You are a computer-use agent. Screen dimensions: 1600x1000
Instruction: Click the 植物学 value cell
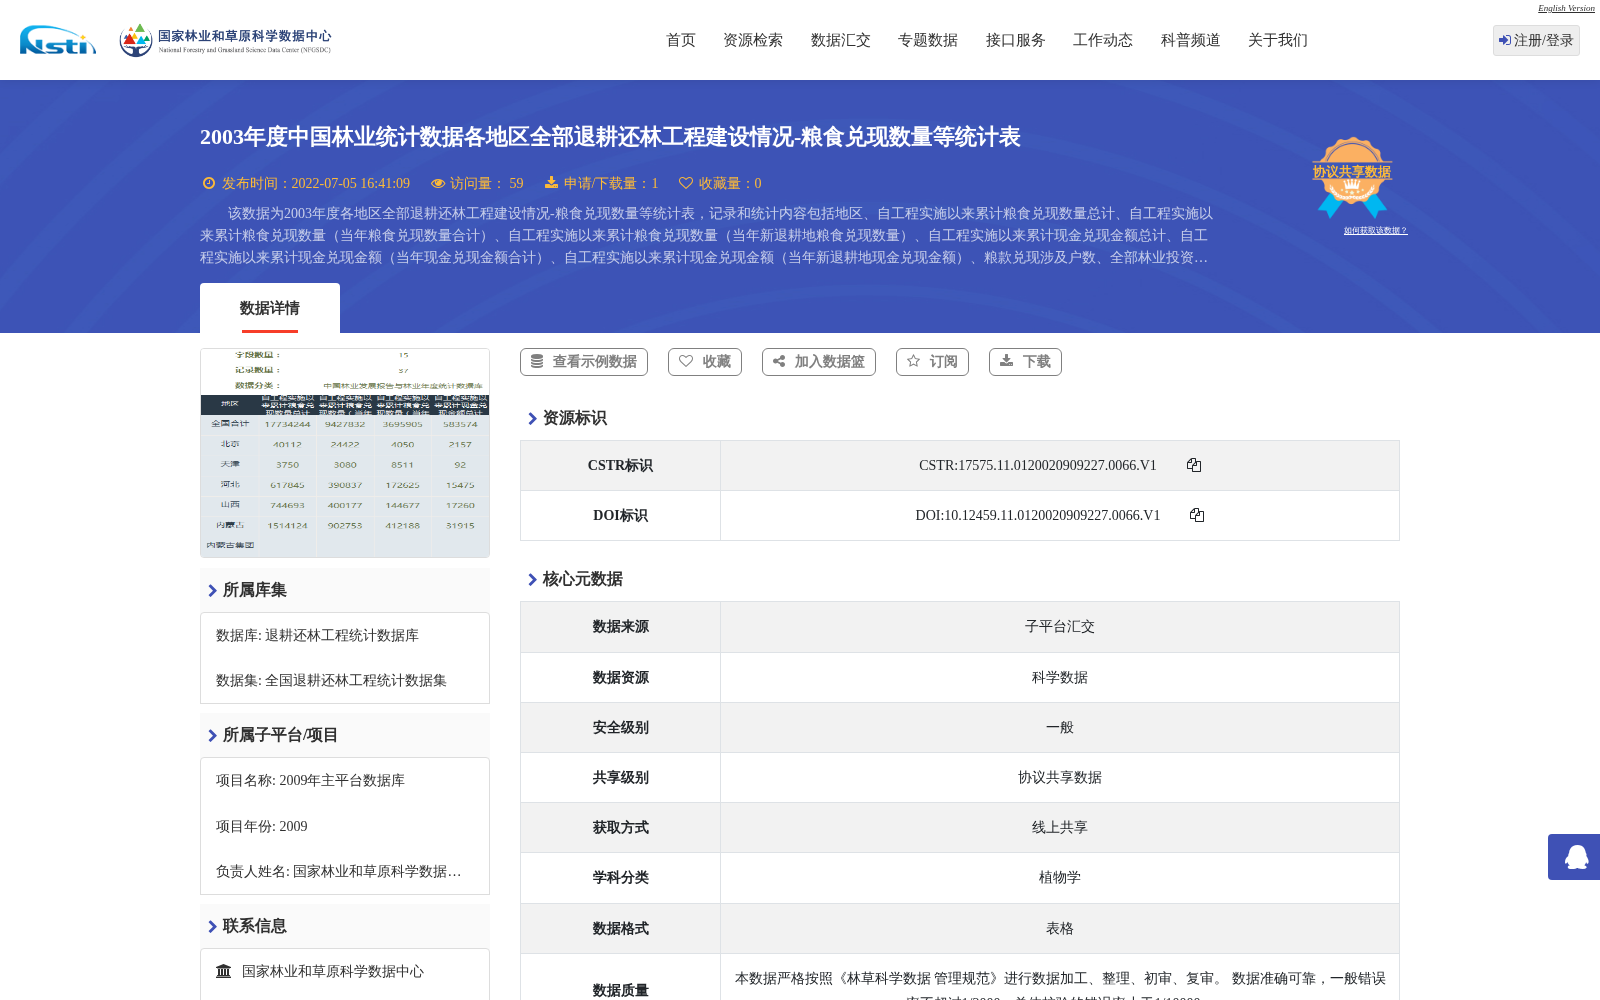point(1060,878)
